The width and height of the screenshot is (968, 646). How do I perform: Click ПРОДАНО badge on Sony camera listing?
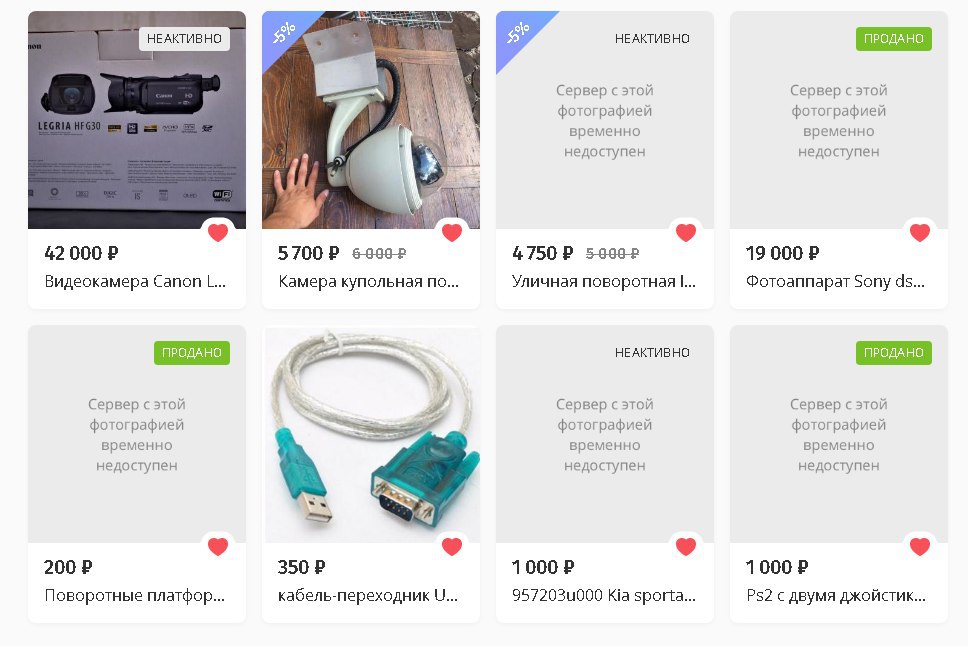pyautogui.click(x=894, y=39)
